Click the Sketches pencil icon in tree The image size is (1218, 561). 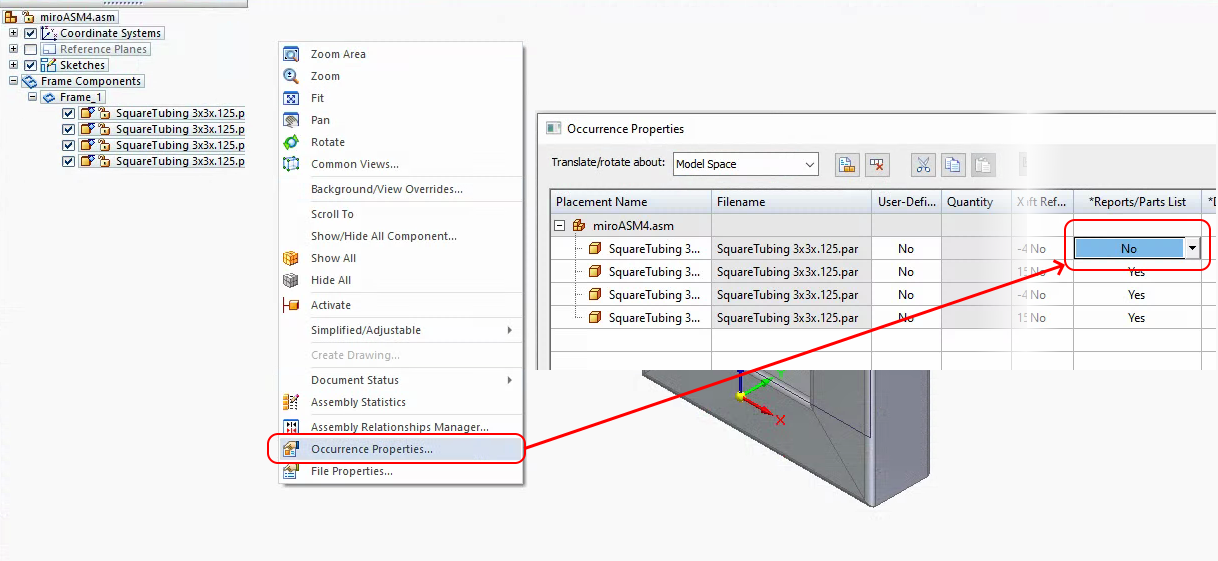pos(48,65)
